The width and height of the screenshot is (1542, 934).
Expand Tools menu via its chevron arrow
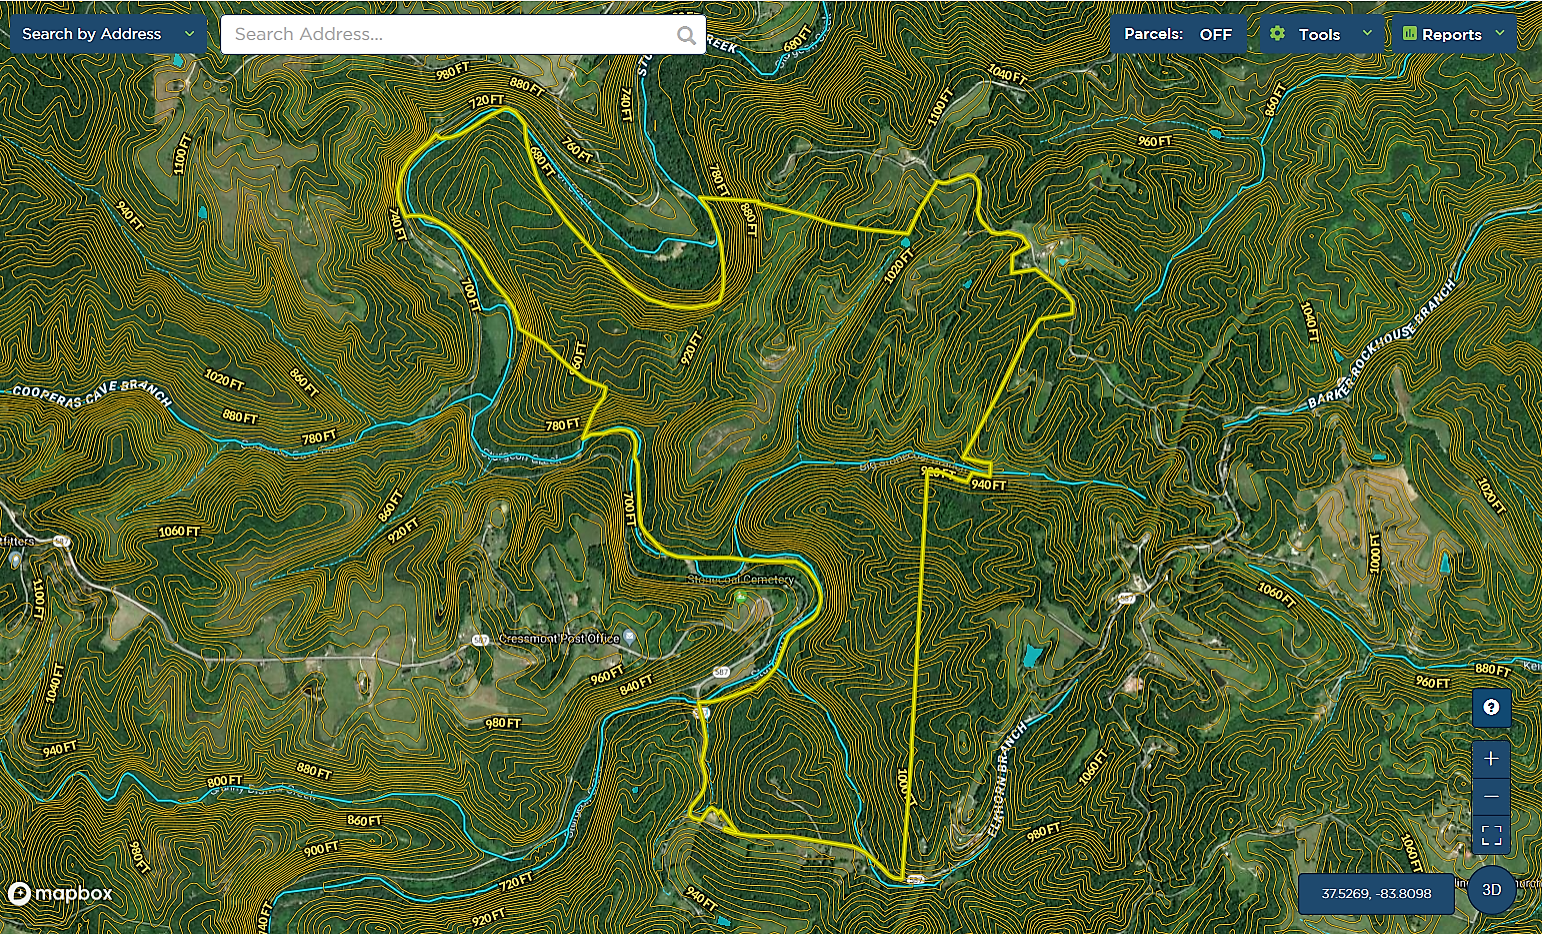pos(1367,34)
